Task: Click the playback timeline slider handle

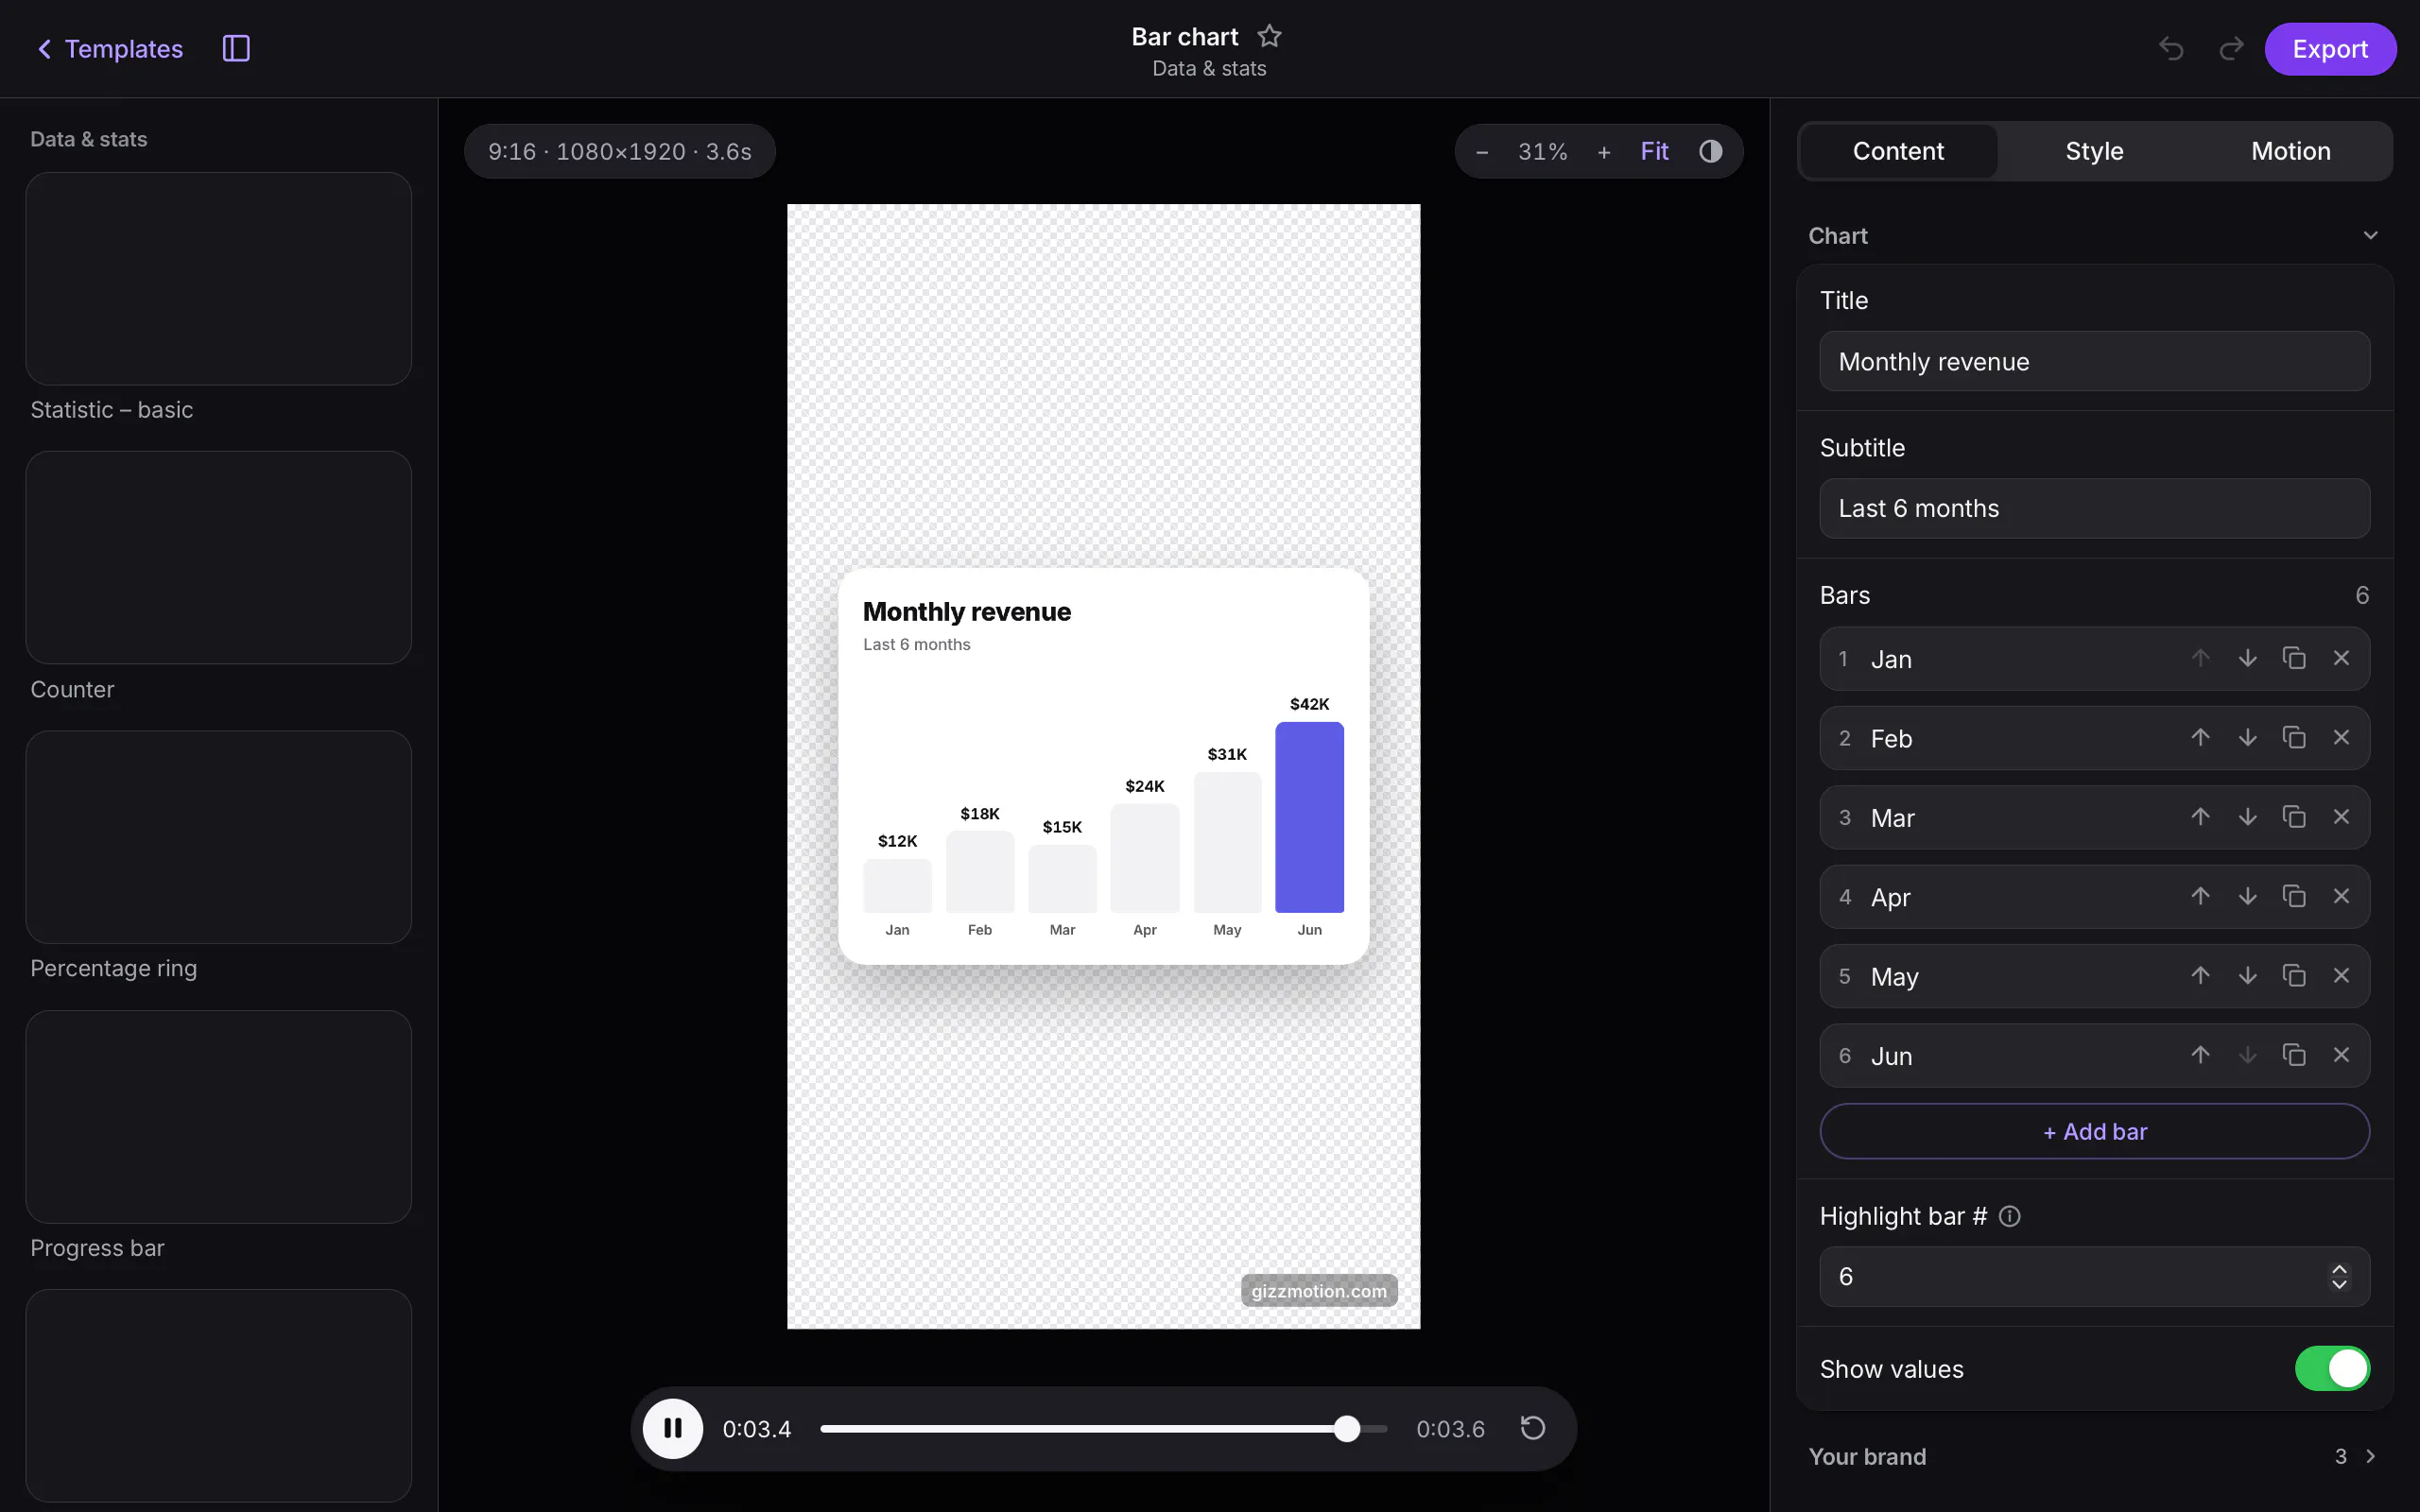Action: click(1347, 1428)
